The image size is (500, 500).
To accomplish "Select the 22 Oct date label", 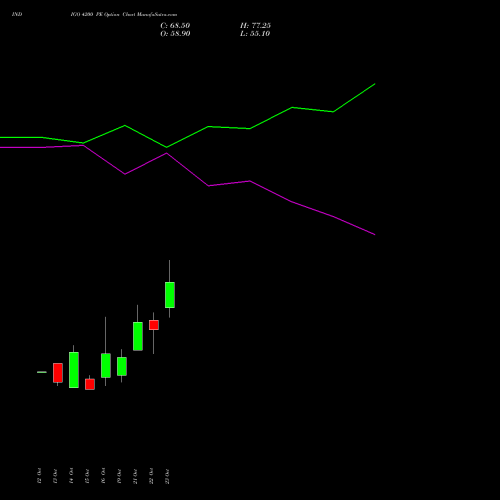I will click(x=151, y=476).
